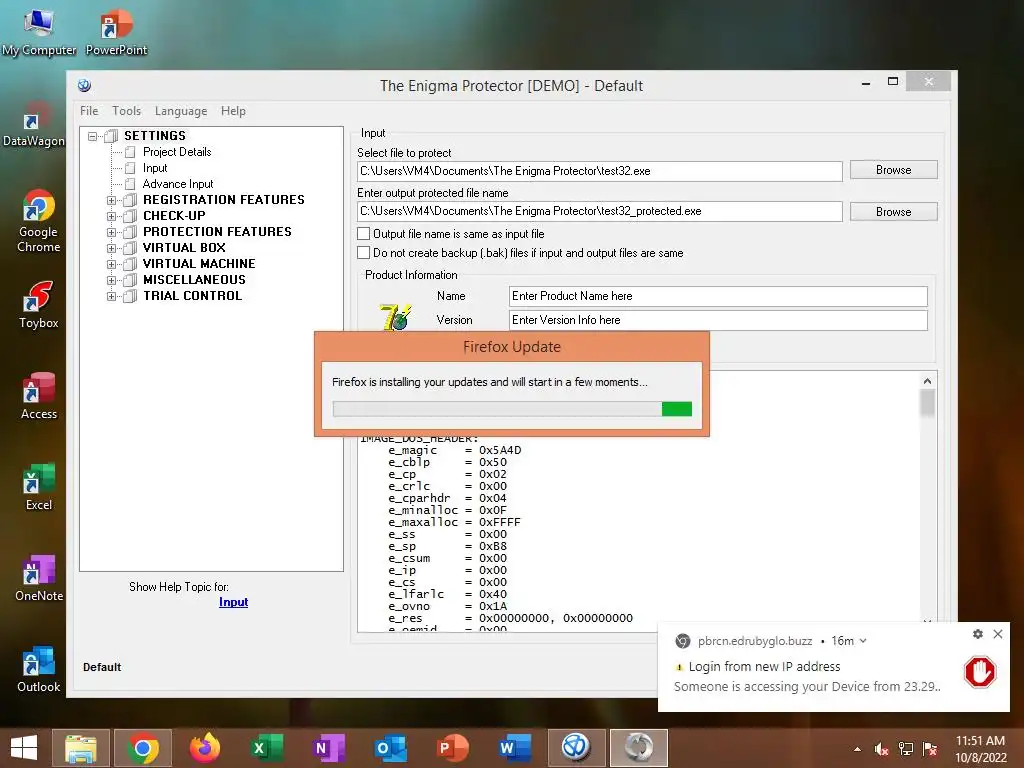Viewport: 1024px width, 768px height.
Task: Open Outlook from taskbar
Action: click(391, 748)
